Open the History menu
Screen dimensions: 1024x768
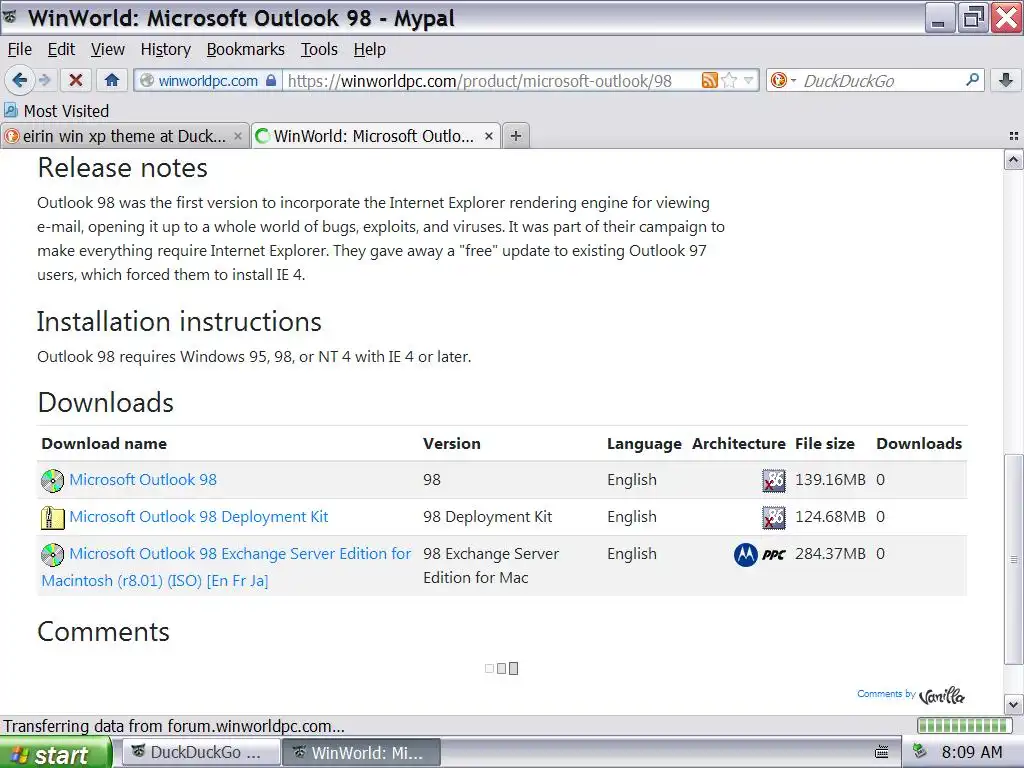click(166, 50)
